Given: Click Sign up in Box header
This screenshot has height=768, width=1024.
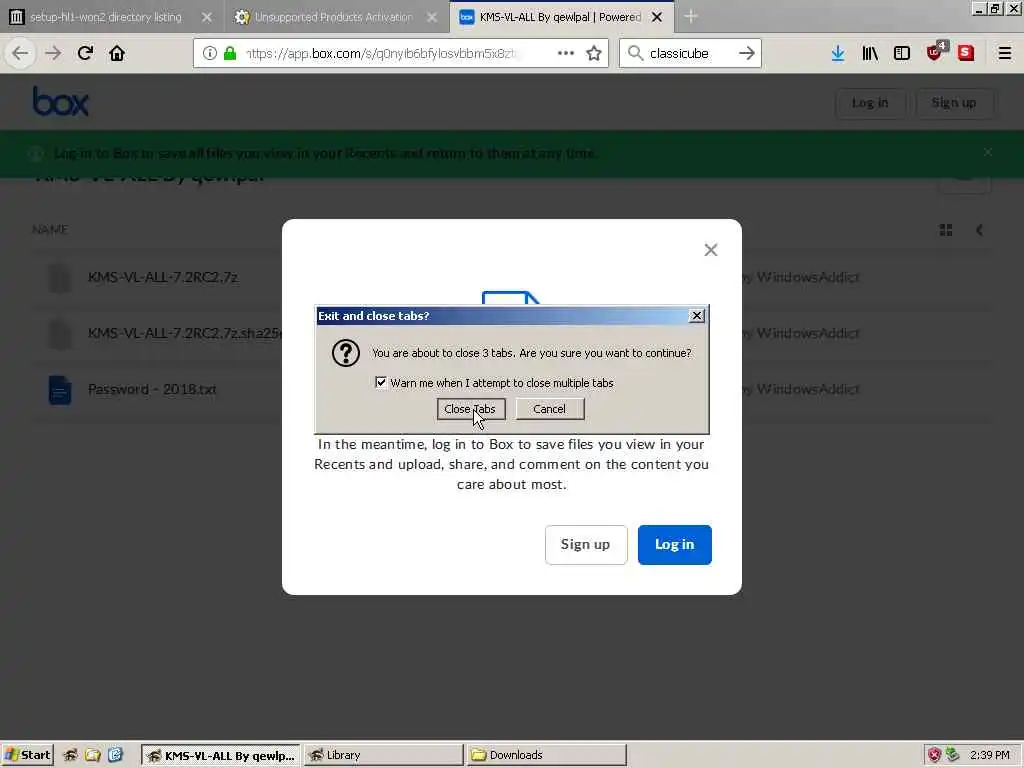Looking at the screenshot, I should 953,103.
